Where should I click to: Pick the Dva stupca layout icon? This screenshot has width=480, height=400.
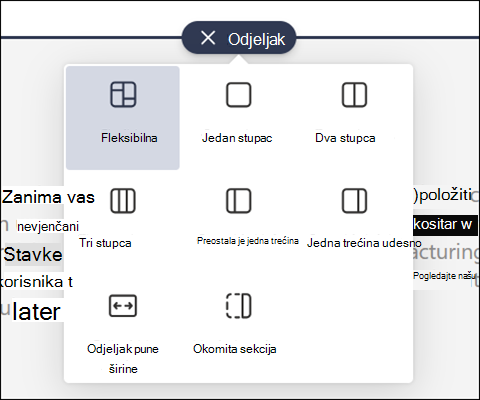(x=354, y=95)
